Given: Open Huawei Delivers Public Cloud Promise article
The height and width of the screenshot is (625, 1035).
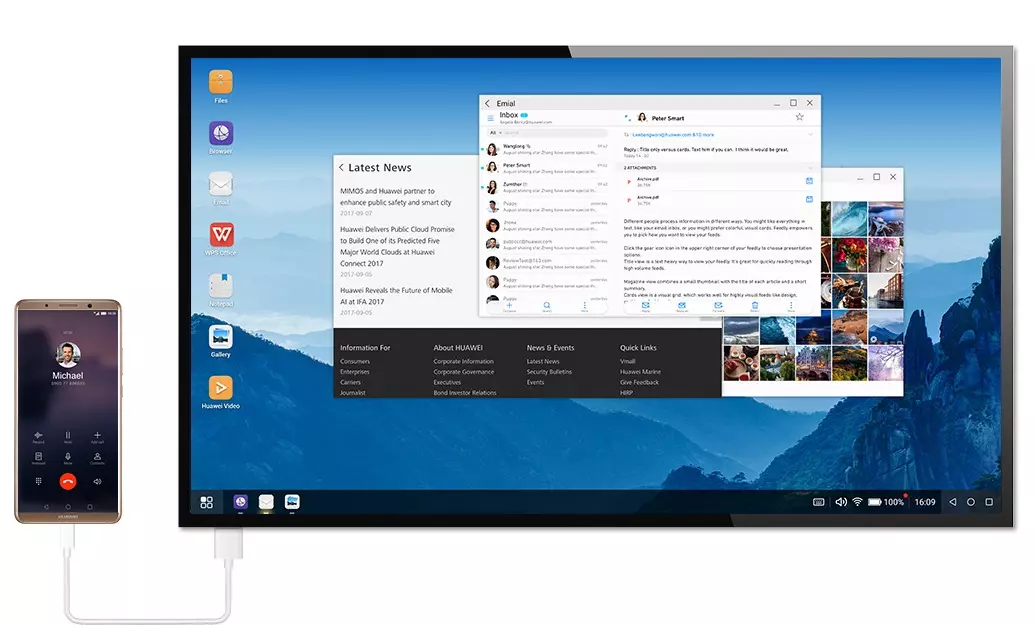Looking at the screenshot, I should [397, 246].
